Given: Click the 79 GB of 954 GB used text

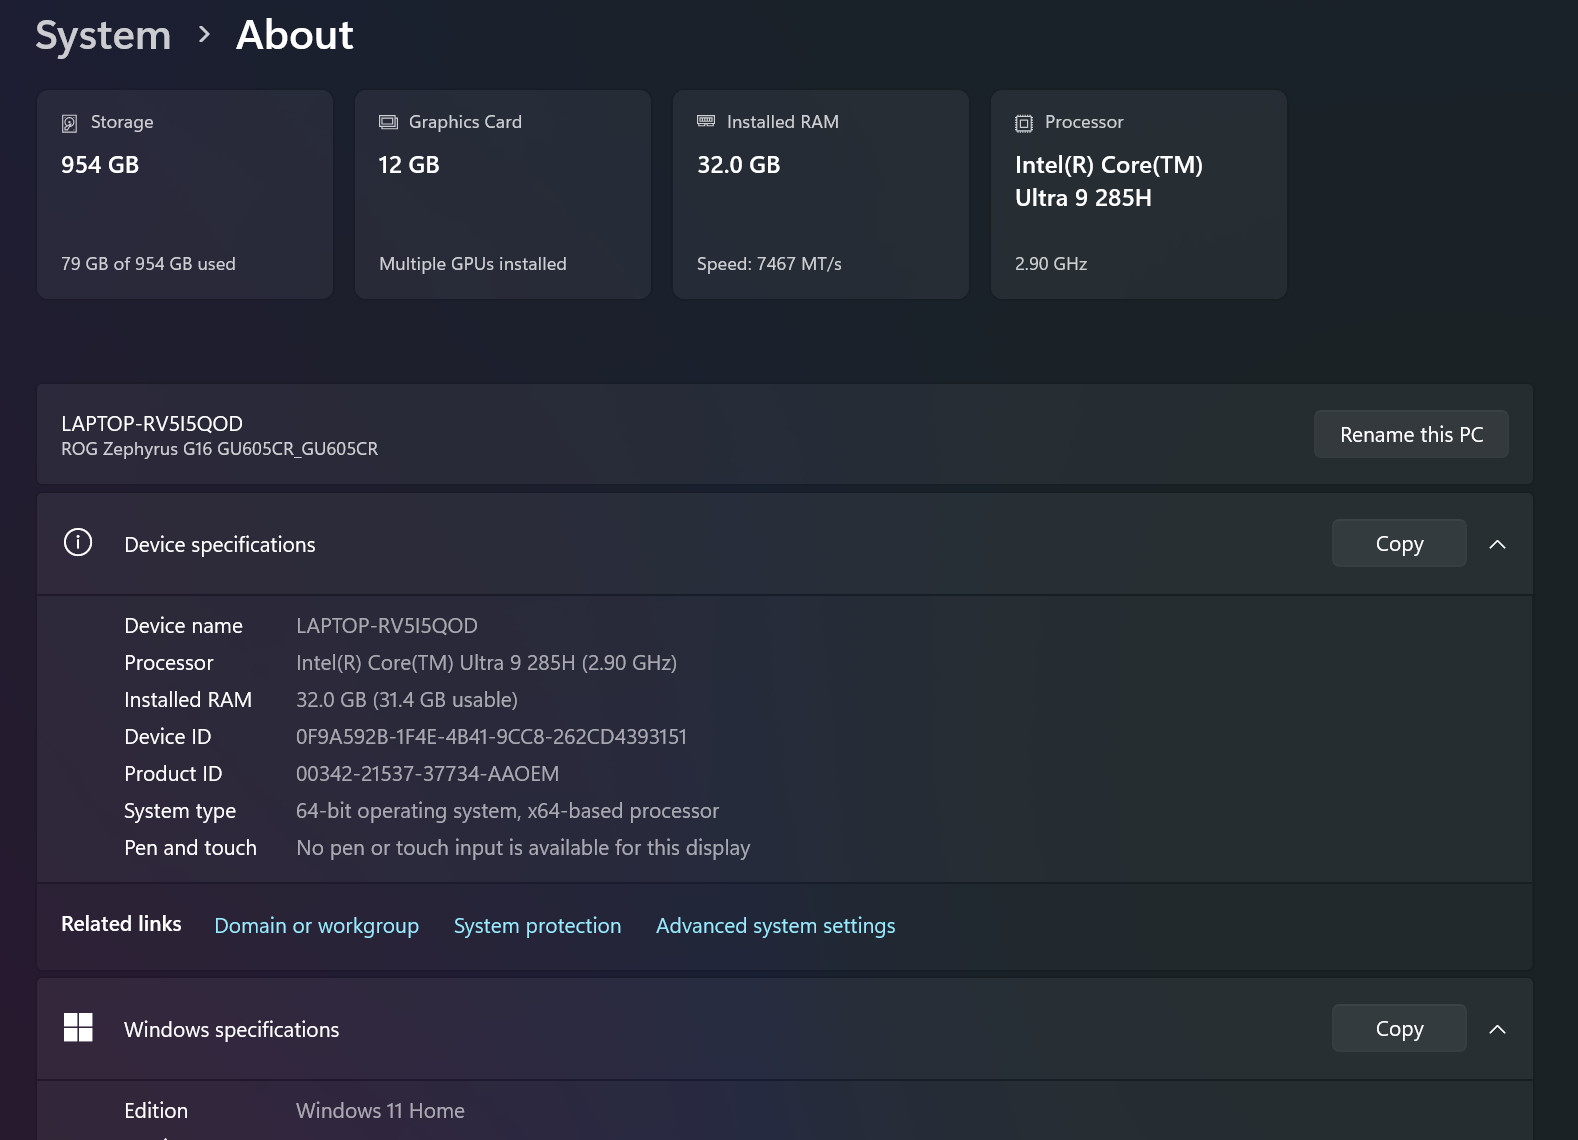Looking at the screenshot, I should click(148, 264).
